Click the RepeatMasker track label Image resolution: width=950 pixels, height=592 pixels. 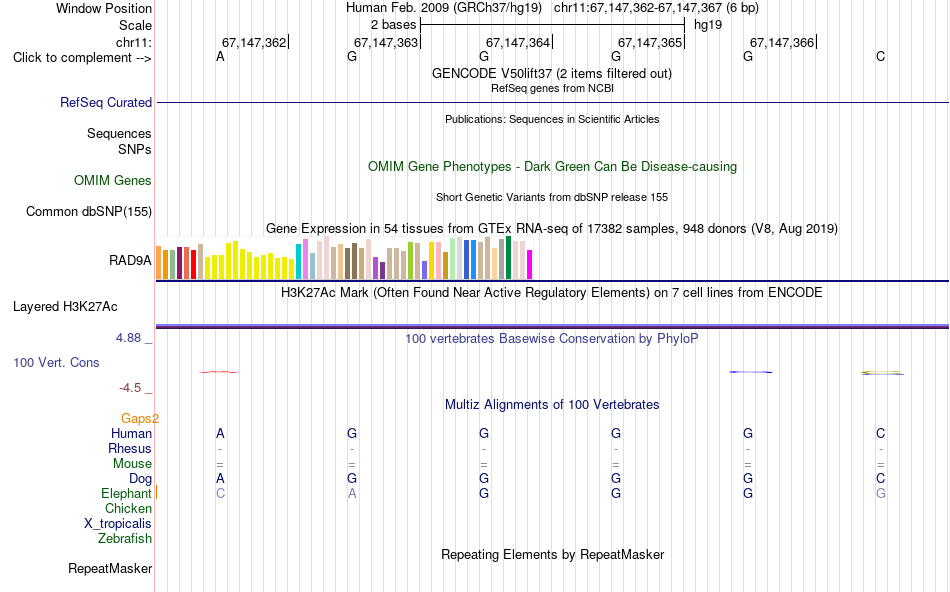coord(110,568)
